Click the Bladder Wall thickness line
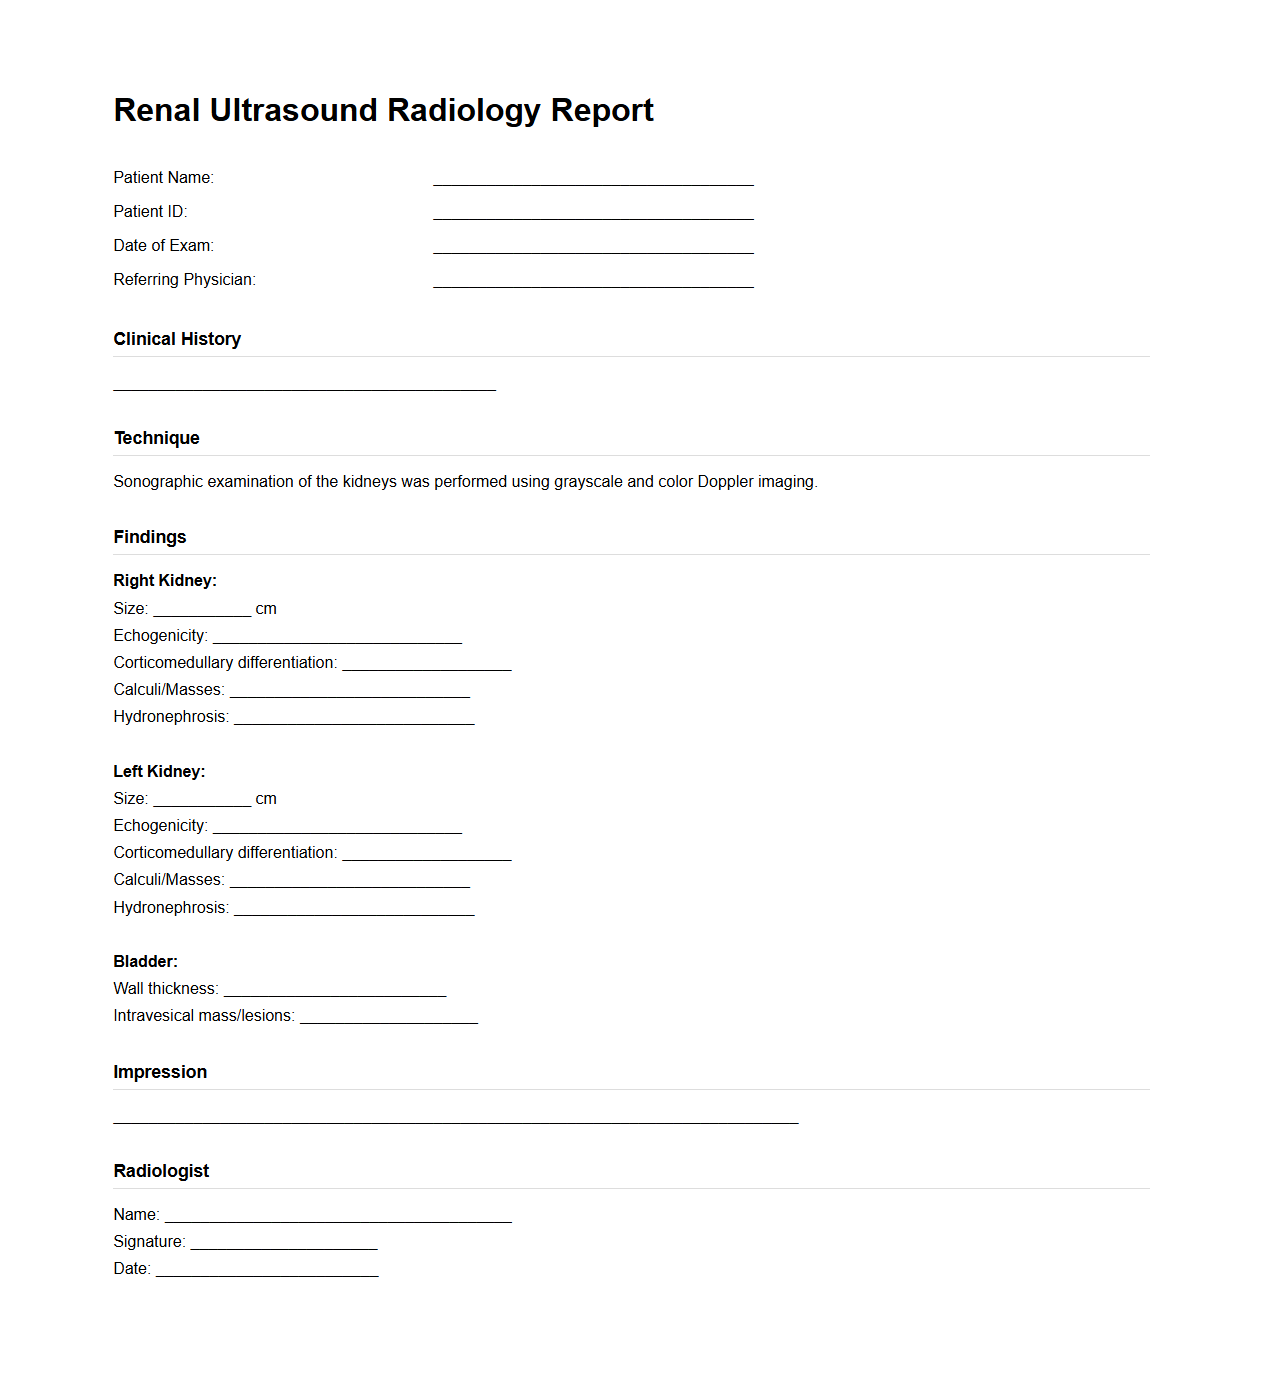The height and width of the screenshot is (1392, 1263). pos(333,990)
